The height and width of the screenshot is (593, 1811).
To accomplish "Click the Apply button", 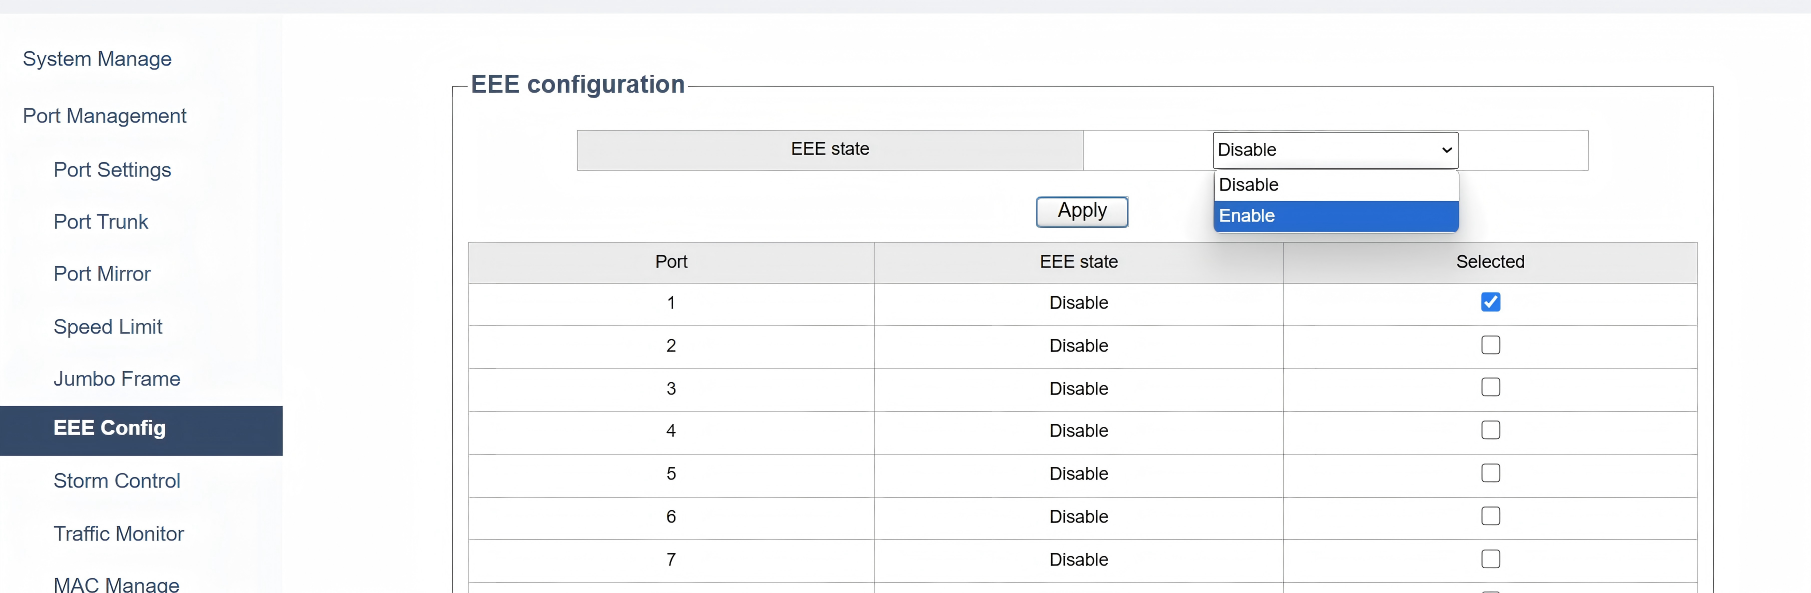I will pos(1082,211).
